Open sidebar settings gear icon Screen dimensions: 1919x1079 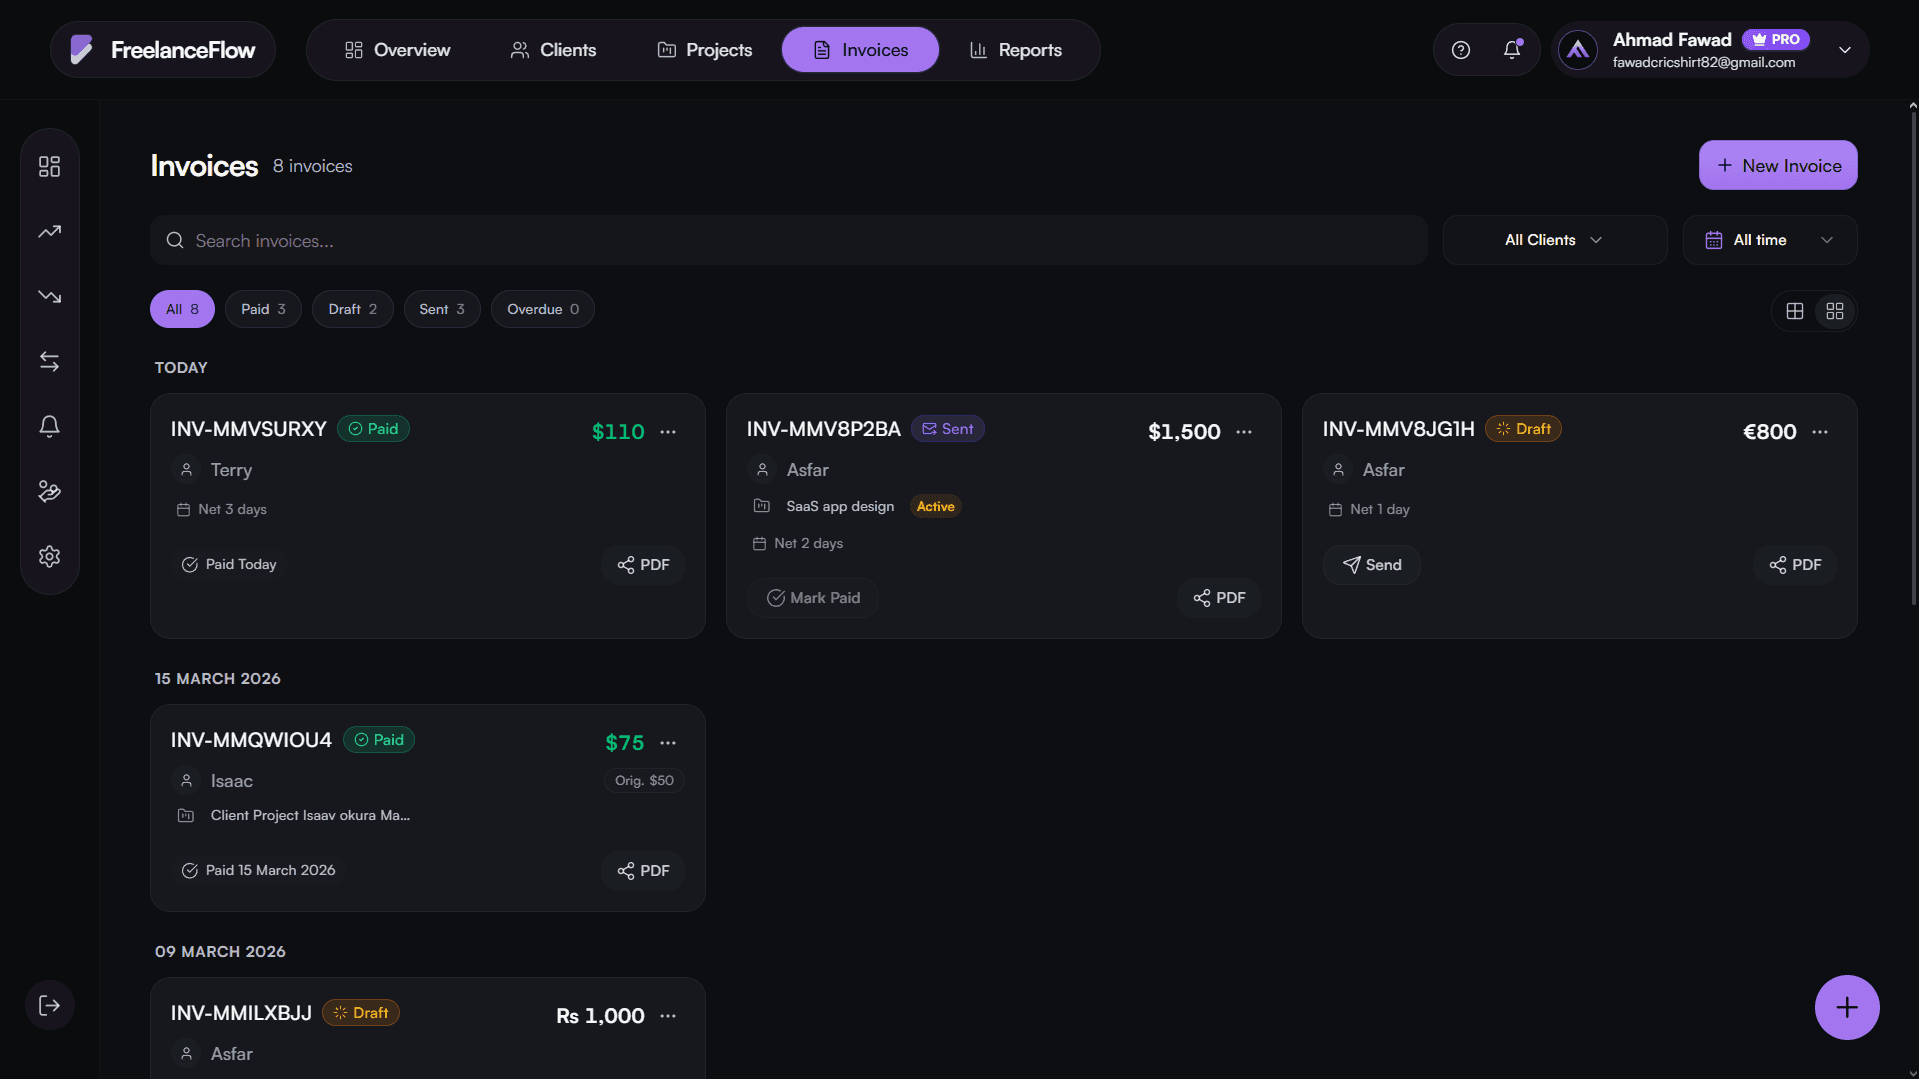click(x=49, y=557)
